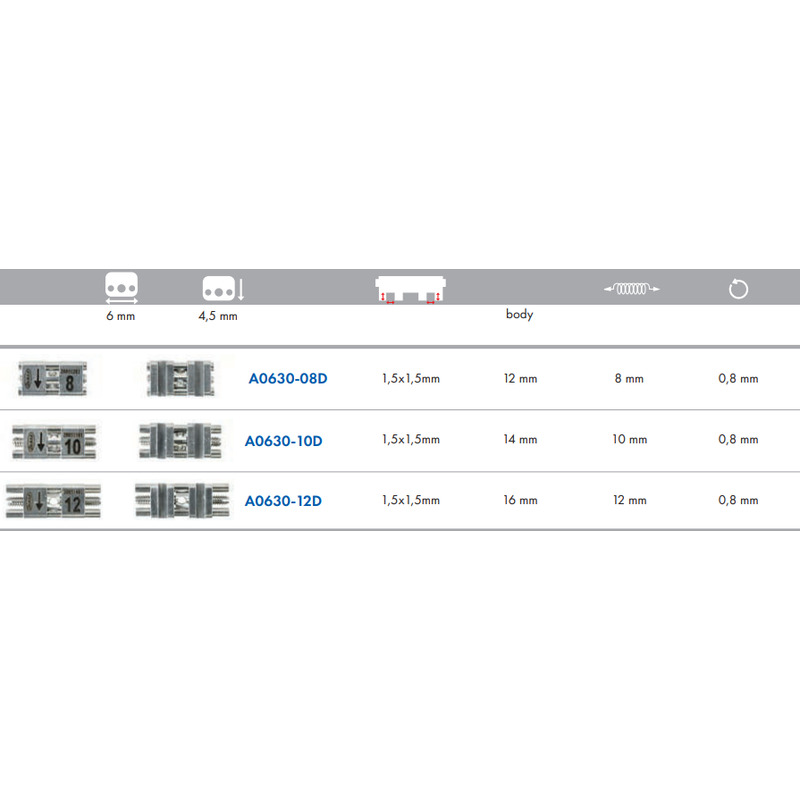Click 1,5x1,5mm value in A0630-08D row
Screen dimensions: 800x800
coord(411,379)
